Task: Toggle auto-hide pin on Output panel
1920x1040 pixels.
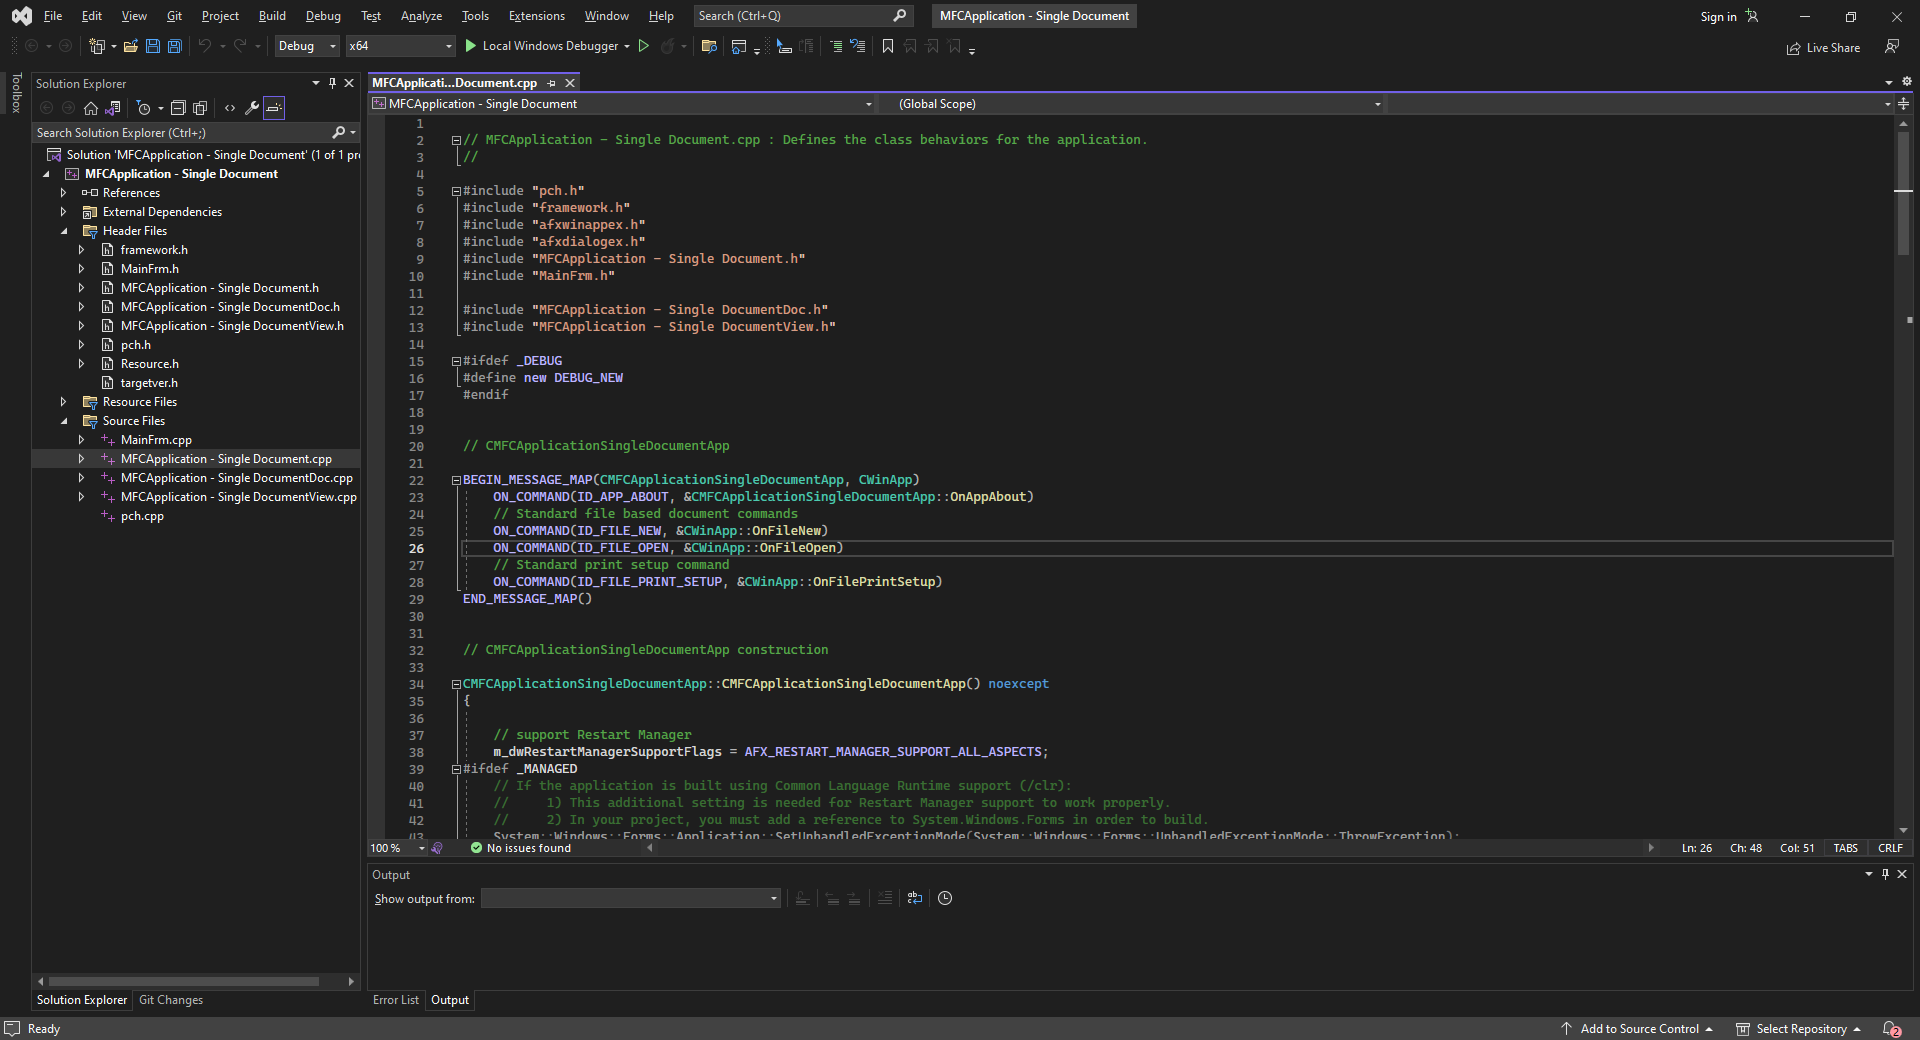Action: coord(1885,874)
